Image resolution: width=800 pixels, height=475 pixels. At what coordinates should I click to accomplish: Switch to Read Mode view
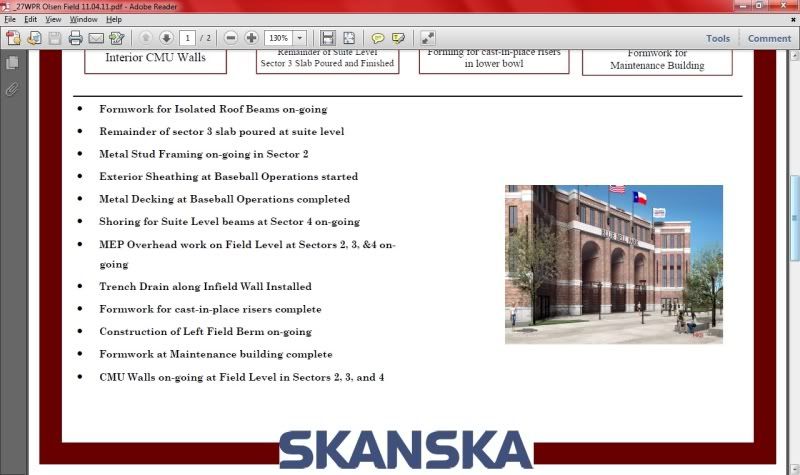pyautogui.click(x=428, y=39)
